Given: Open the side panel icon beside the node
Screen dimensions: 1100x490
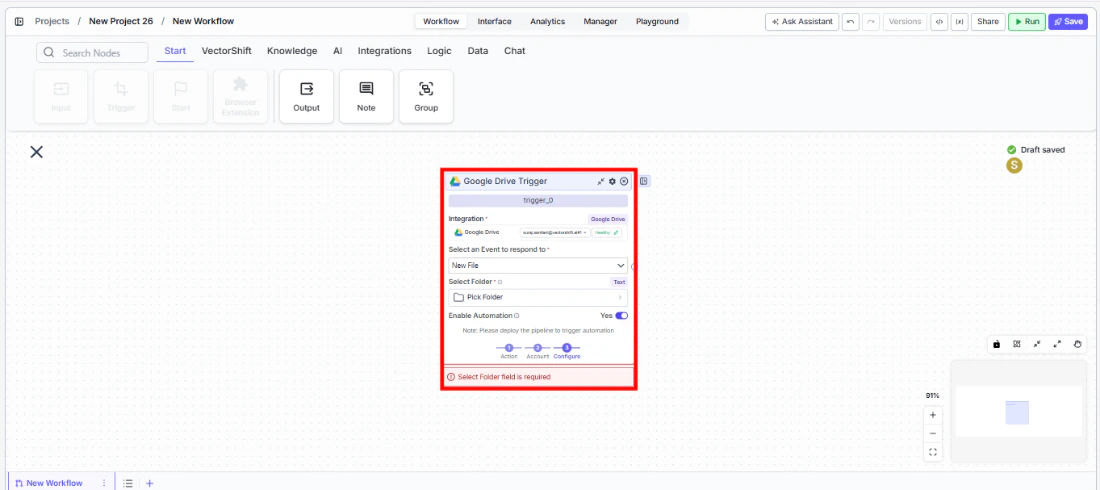Looking at the screenshot, I should coord(644,181).
